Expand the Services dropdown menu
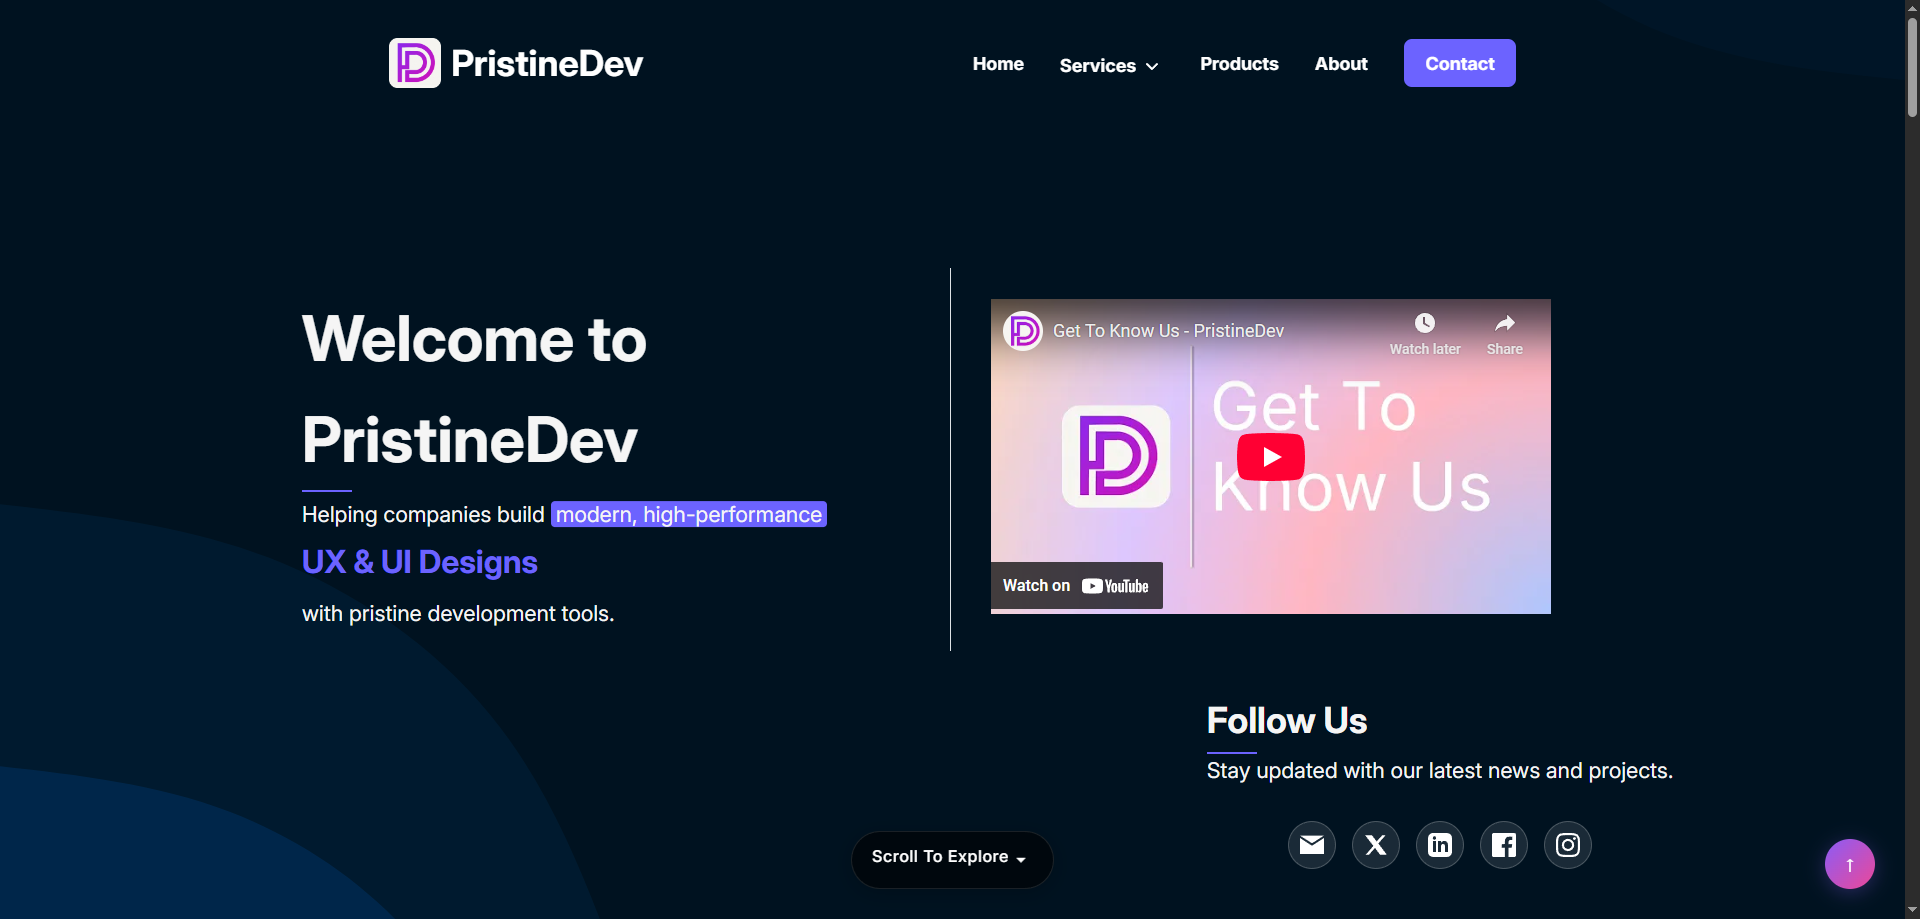1920x919 pixels. pyautogui.click(x=1097, y=65)
